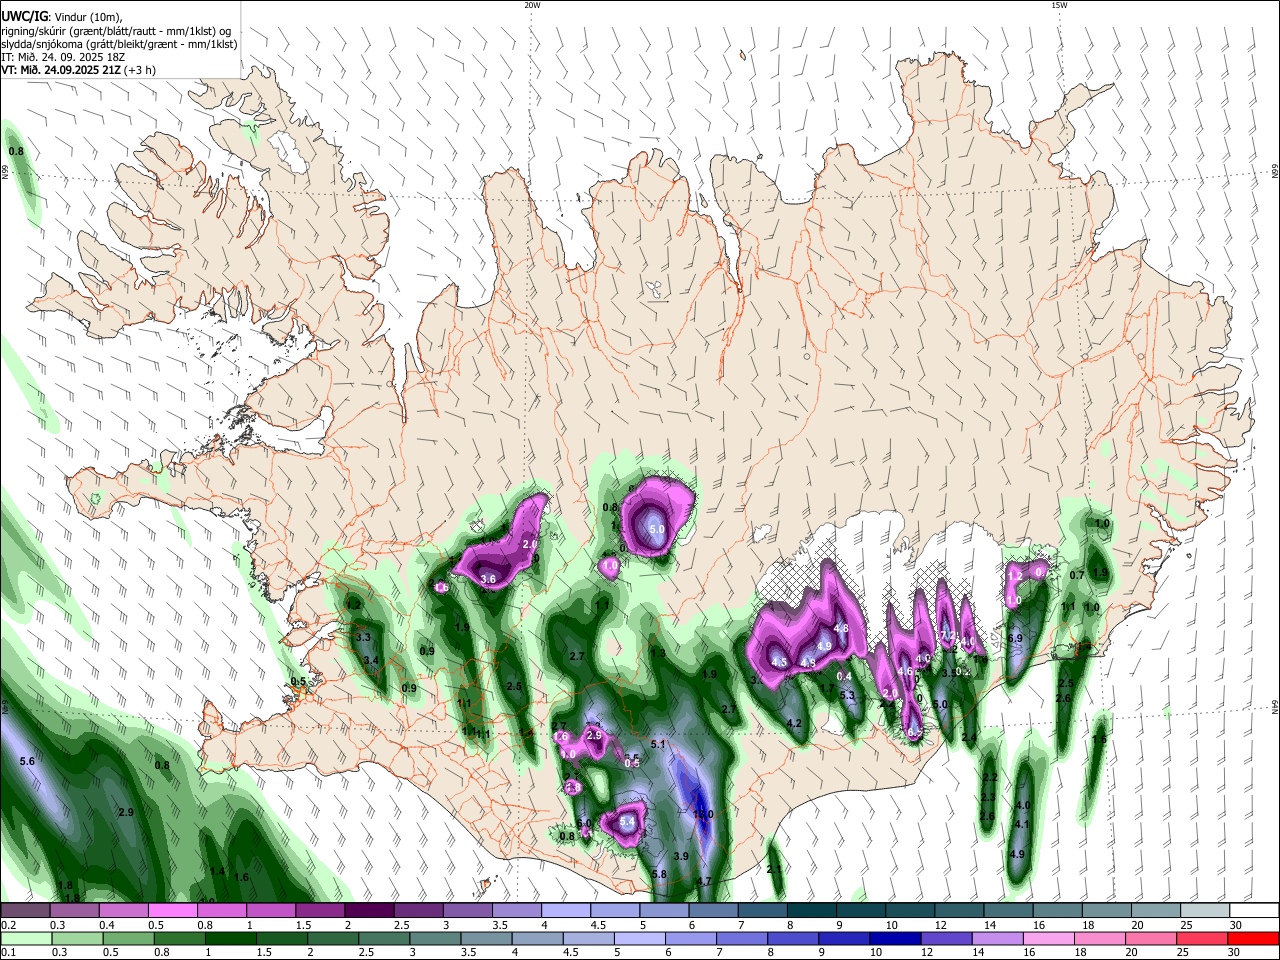This screenshot has width=1280, height=960.
Task: Click the '0.2' label on the snow scale
Action: [x=8, y=925]
